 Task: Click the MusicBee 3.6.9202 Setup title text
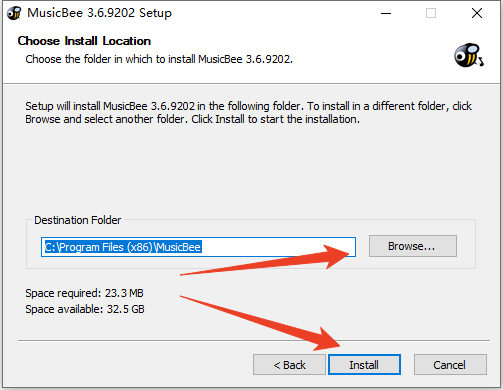(x=99, y=13)
